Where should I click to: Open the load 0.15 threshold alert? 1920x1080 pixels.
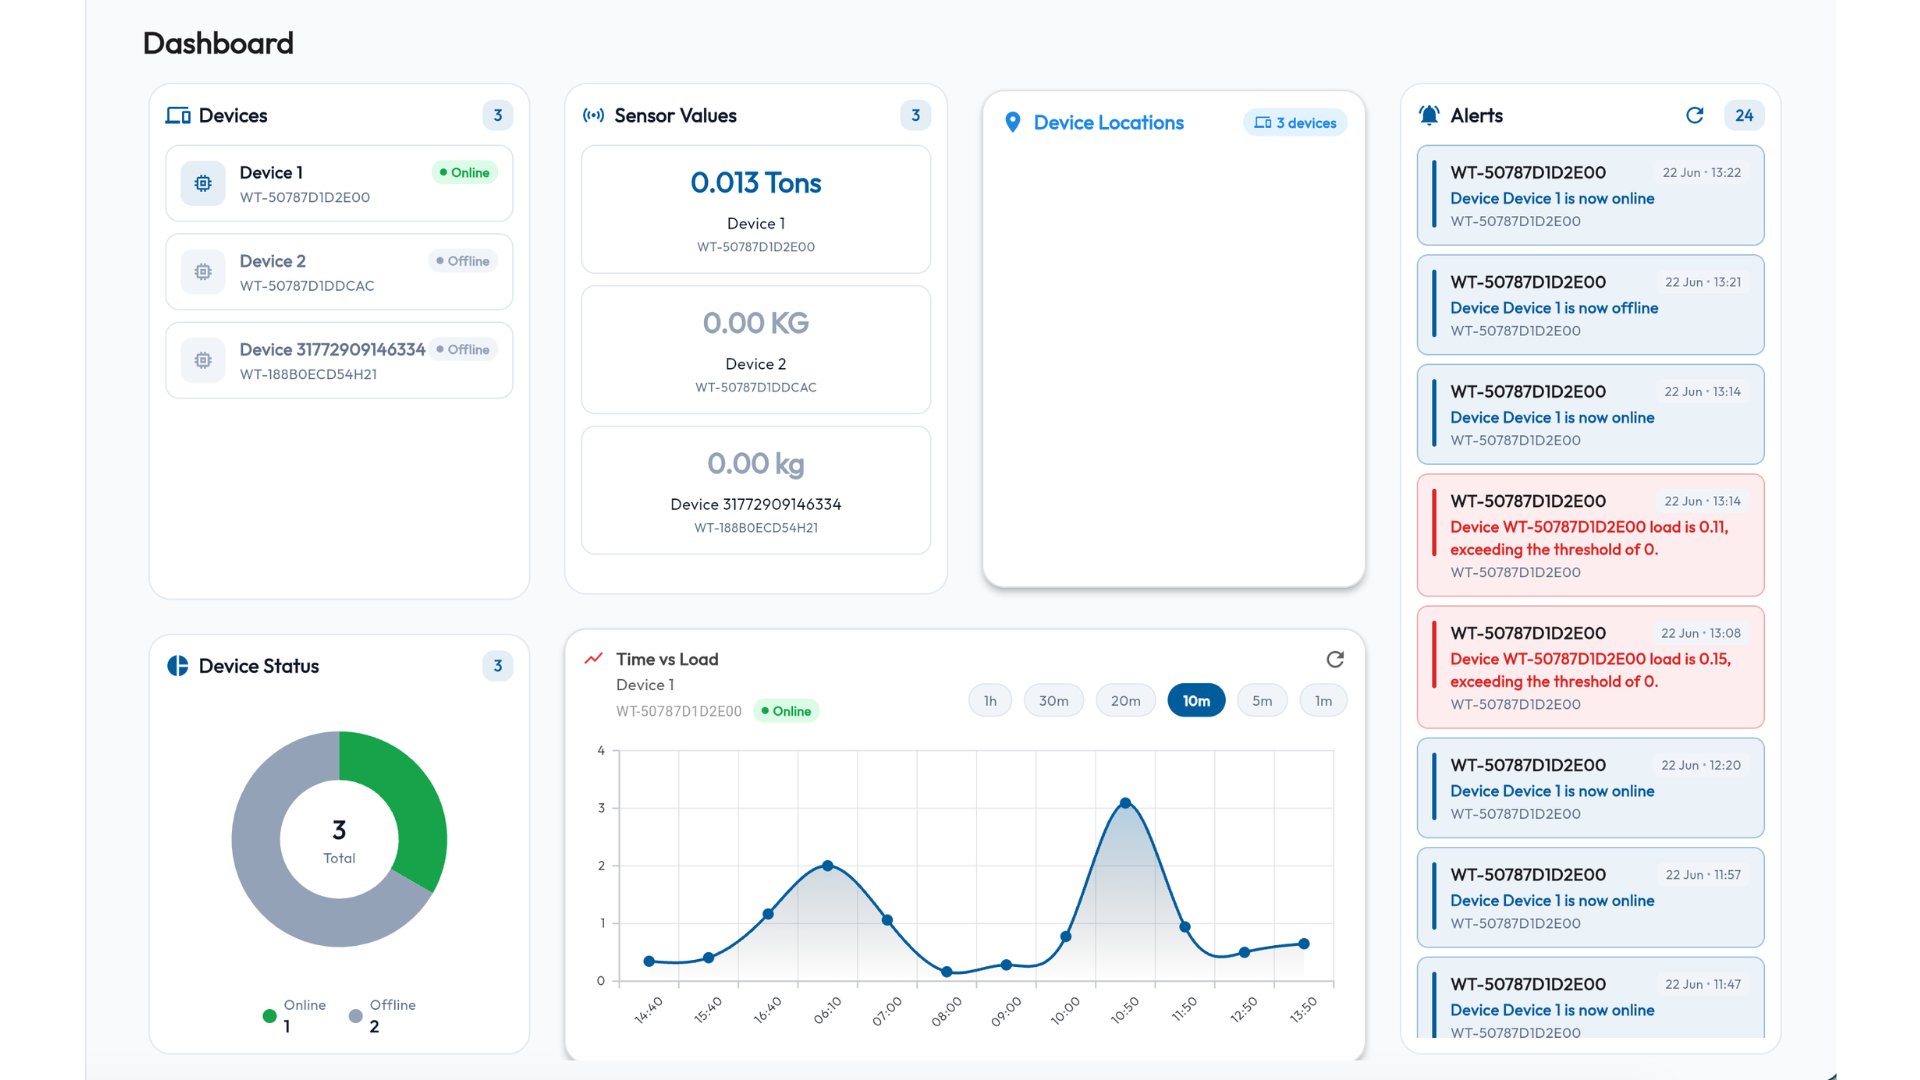coord(1591,668)
